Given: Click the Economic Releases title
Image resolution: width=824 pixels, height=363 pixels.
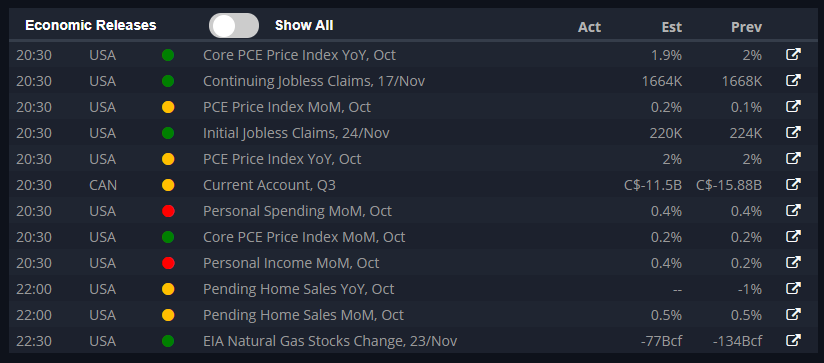Looking at the screenshot, I should (x=91, y=25).
